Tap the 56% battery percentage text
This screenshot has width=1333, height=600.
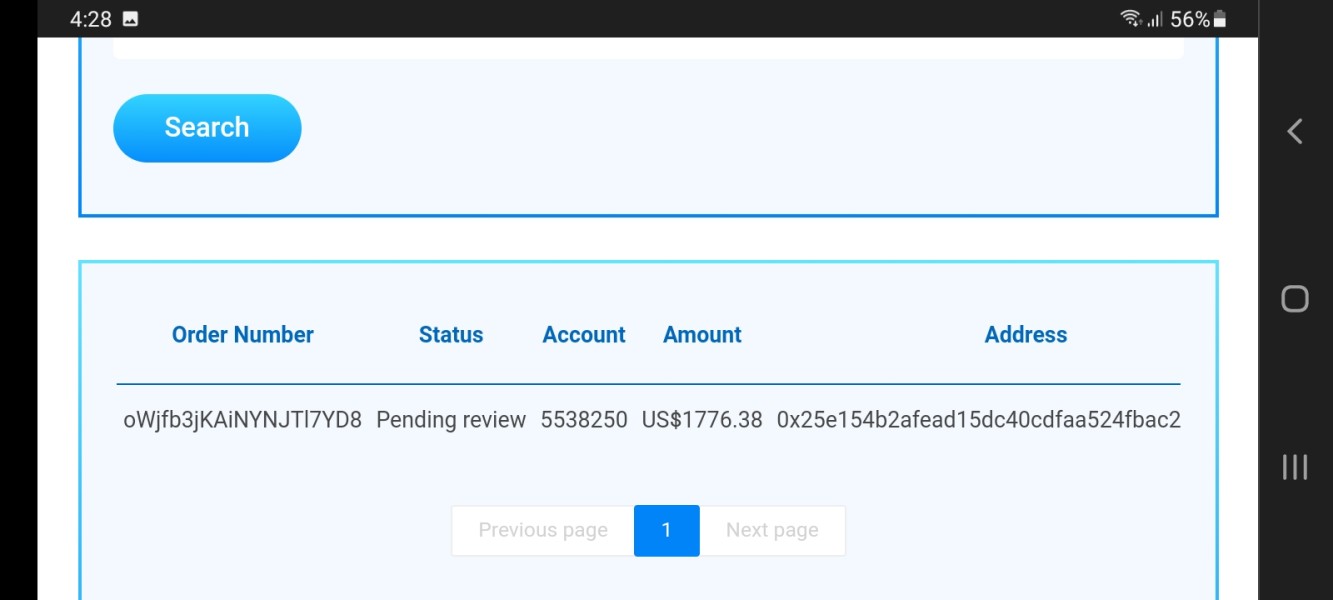(x=1190, y=19)
